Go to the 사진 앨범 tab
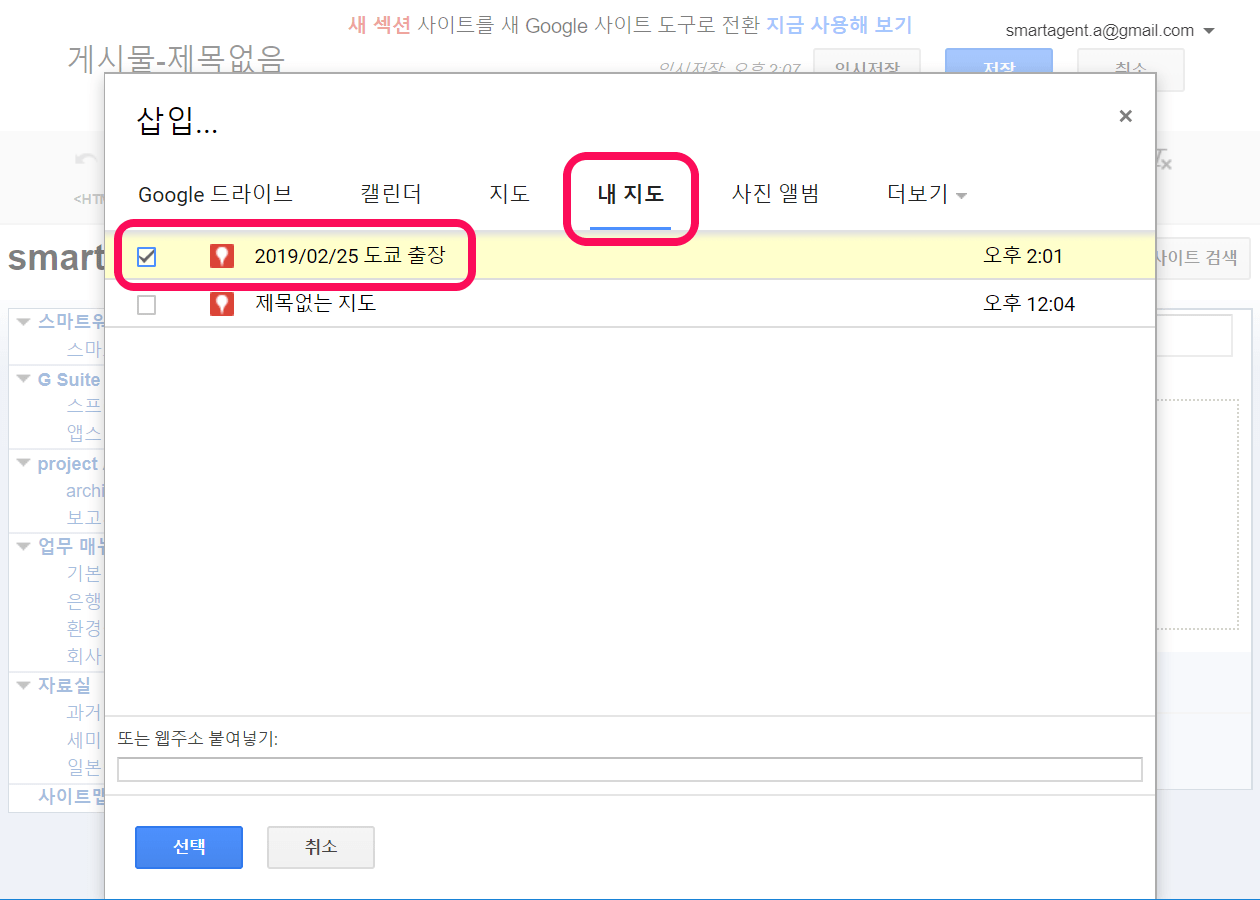This screenshot has width=1260, height=900. pos(775,194)
